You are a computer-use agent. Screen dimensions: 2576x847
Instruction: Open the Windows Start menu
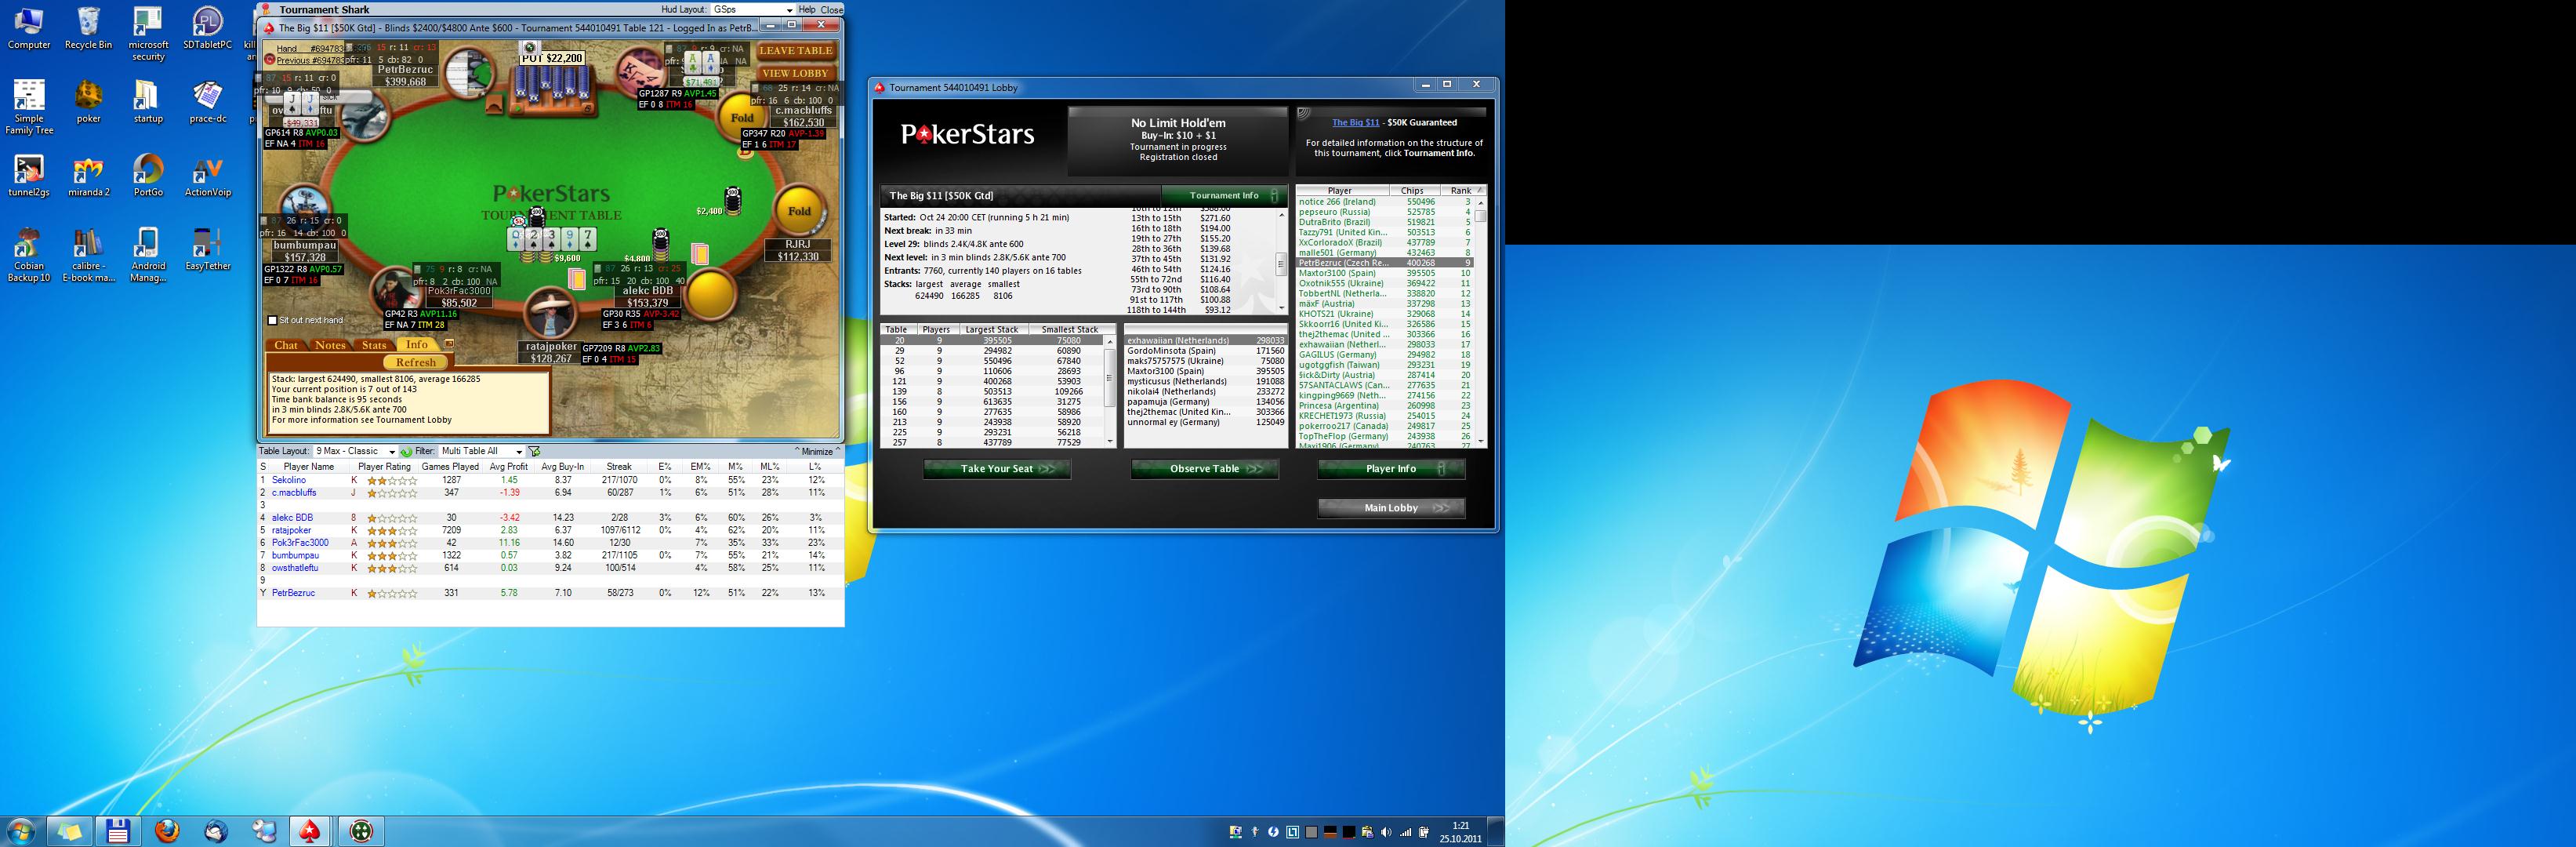[x=20, y=831]
